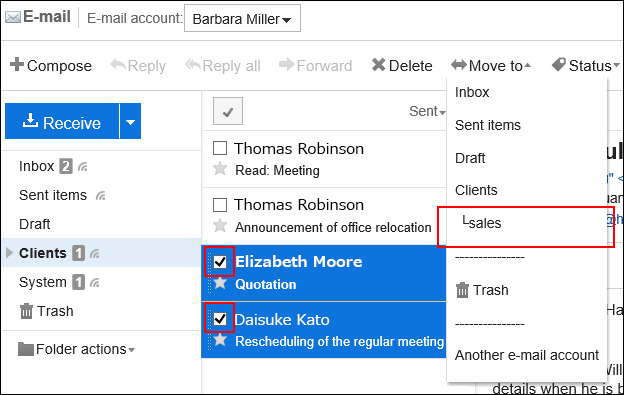Image resolution: width=624 pixels, height=395 pixels.
Task: Click the Clients unread count badge
Action: pos(78,253)
